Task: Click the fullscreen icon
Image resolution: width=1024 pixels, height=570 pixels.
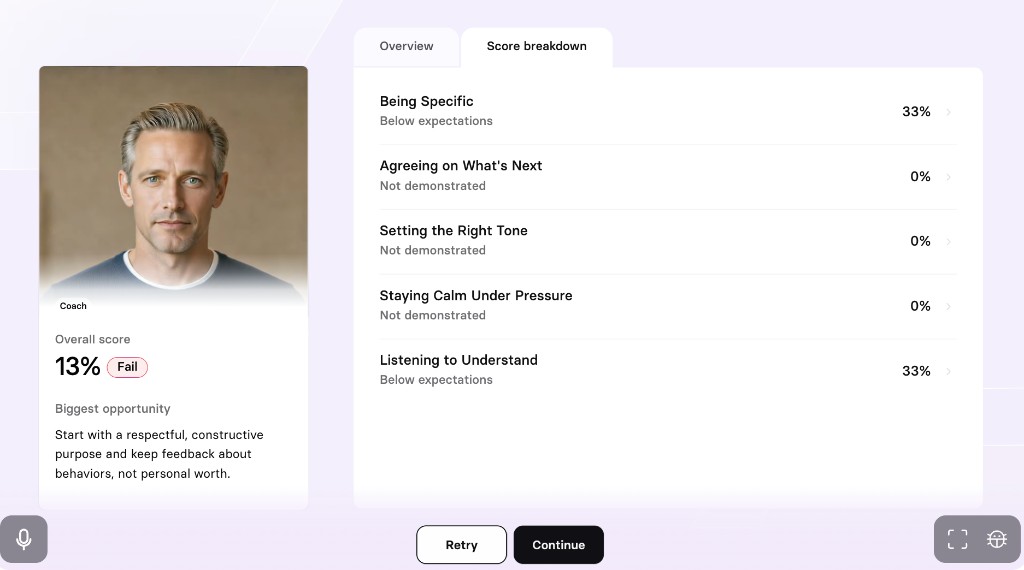Action: pos(957,539)
